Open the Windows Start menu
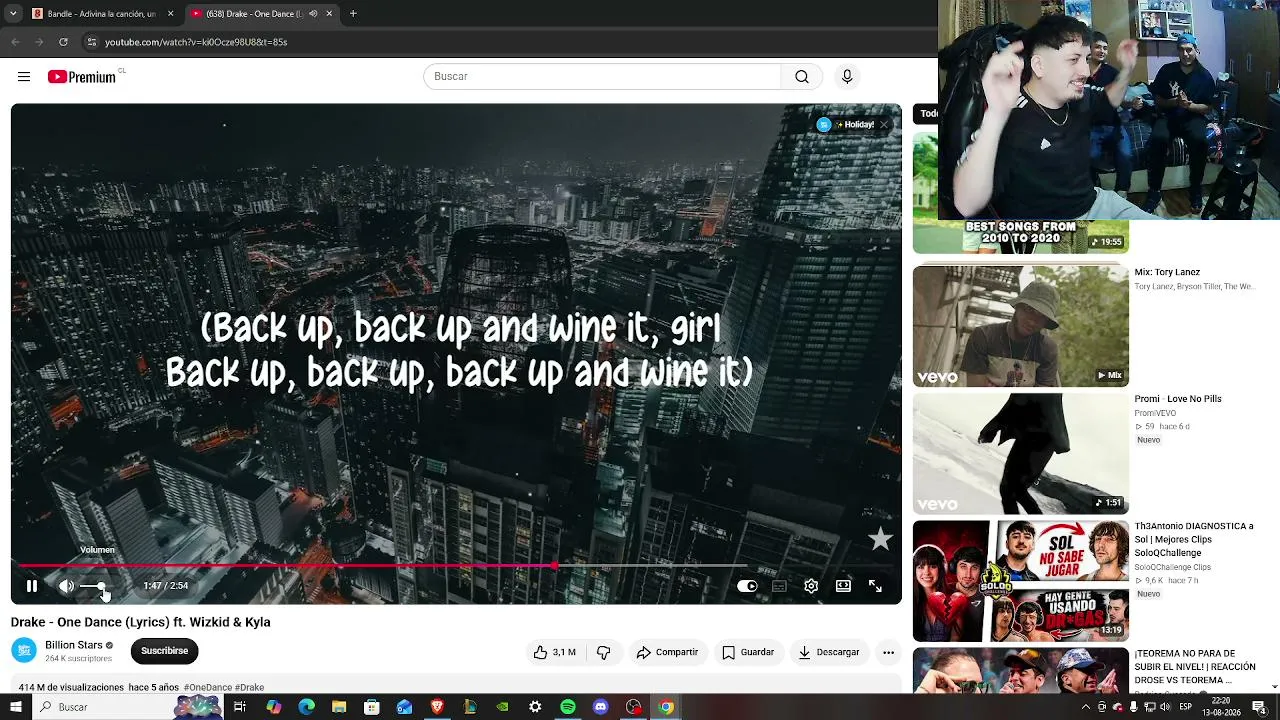This screenshot has height=720, width=1280. point(17,707)
